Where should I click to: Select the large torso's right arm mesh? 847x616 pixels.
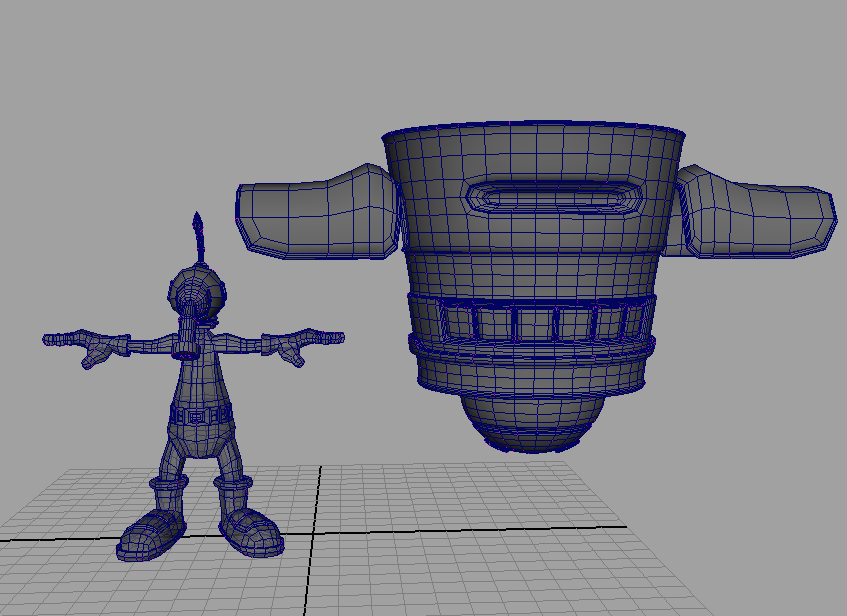(x=755, y=212)
